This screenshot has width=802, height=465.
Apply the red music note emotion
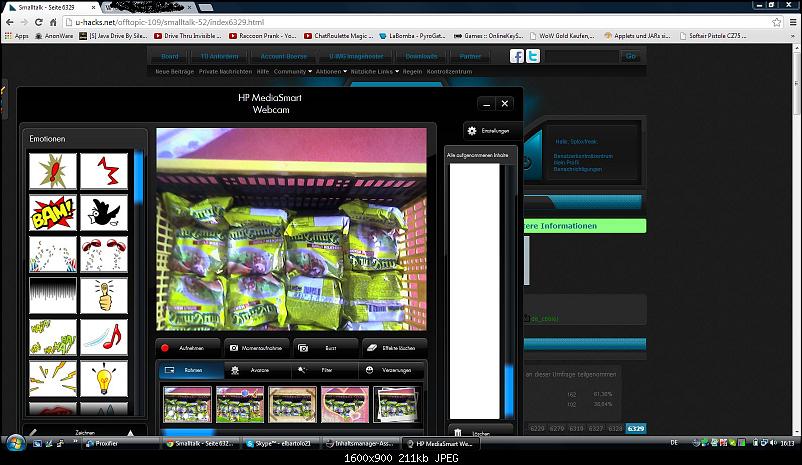103,338
